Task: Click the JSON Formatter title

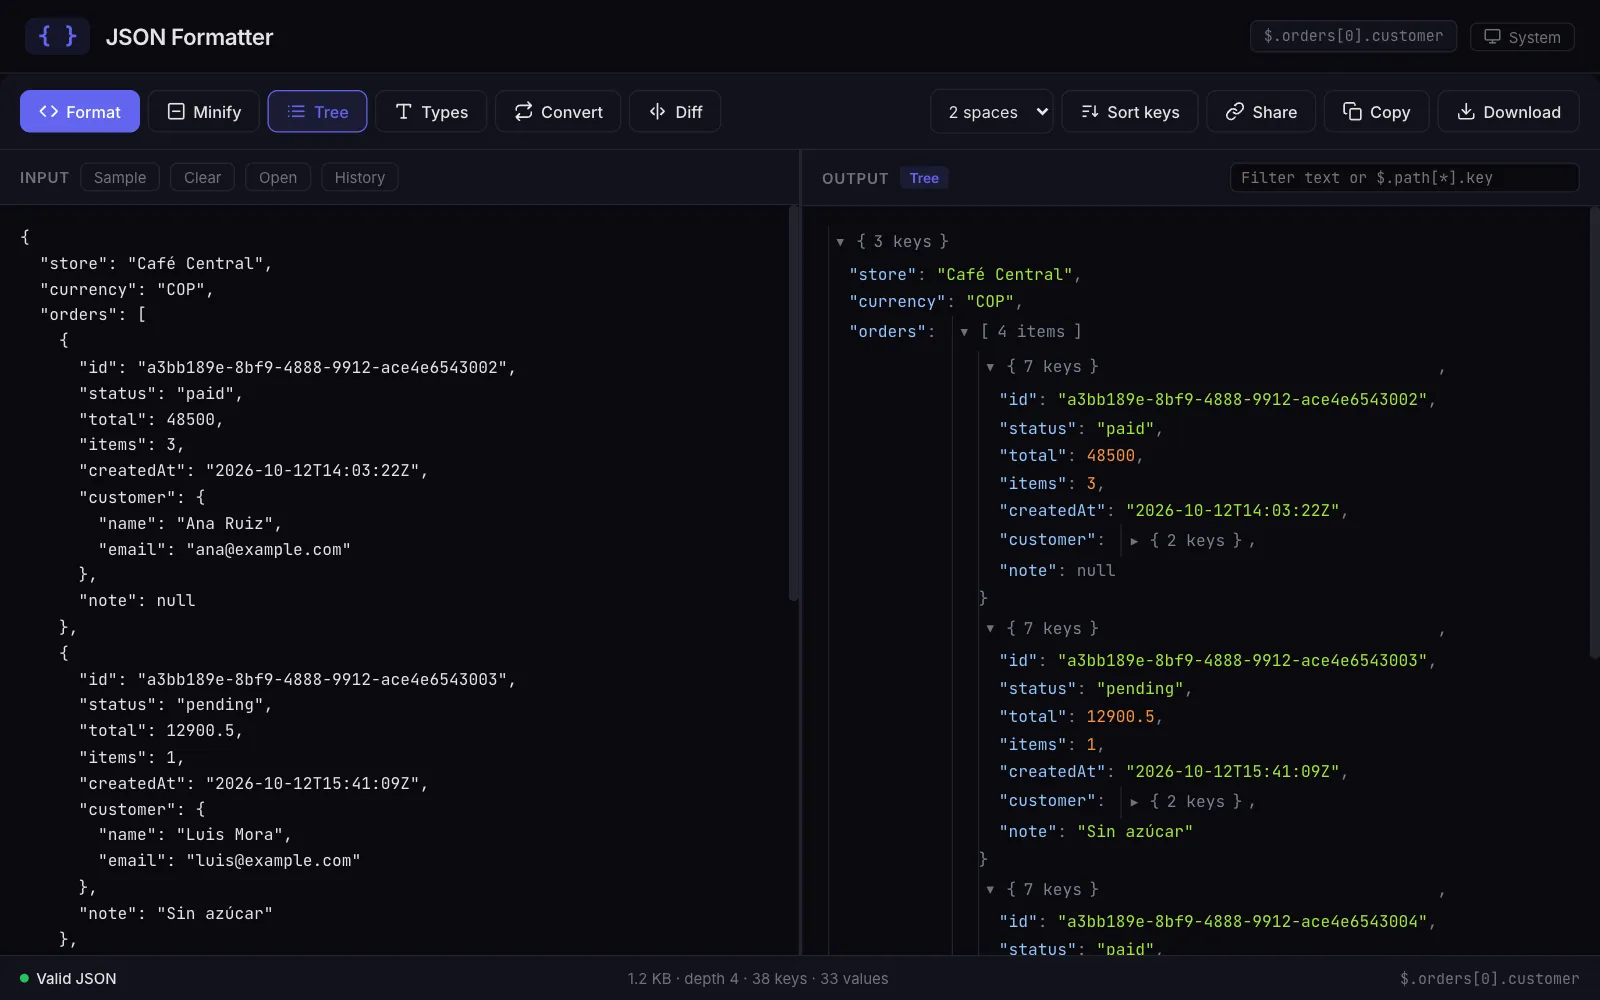Action: (x=189, y=37)
